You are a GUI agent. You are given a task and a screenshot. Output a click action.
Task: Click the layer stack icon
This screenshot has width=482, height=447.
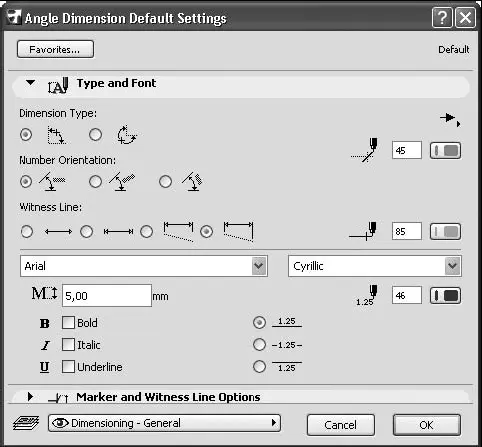(26, 423)
